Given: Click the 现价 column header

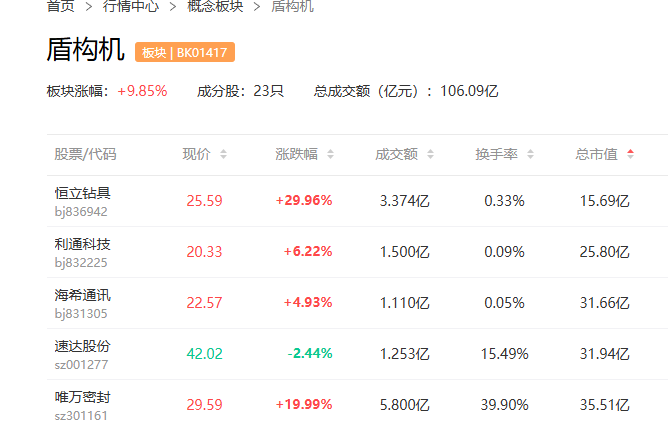Looking at the screenshot, I should click(x=196, y=154).
